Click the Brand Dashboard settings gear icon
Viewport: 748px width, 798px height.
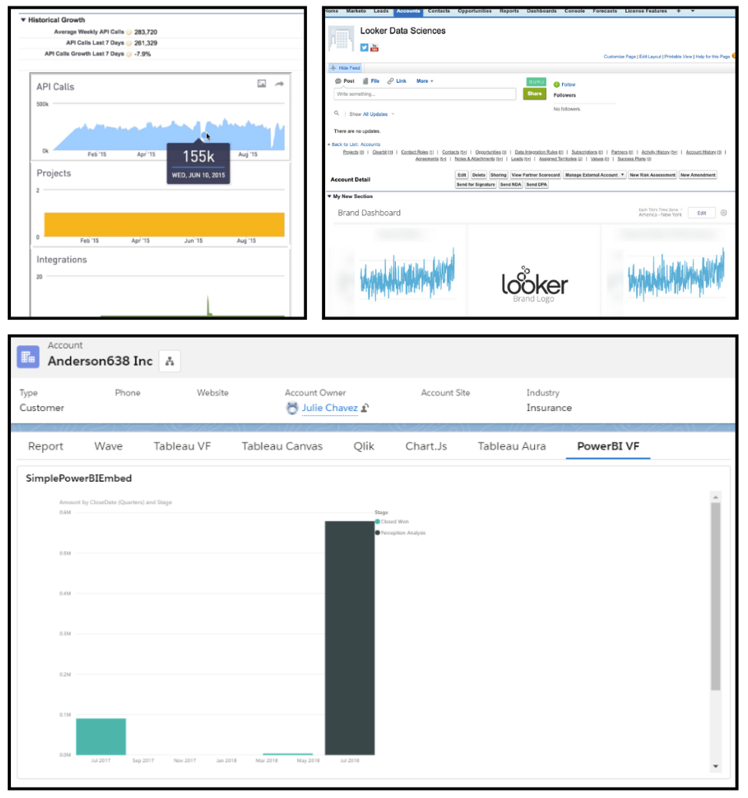724,213
